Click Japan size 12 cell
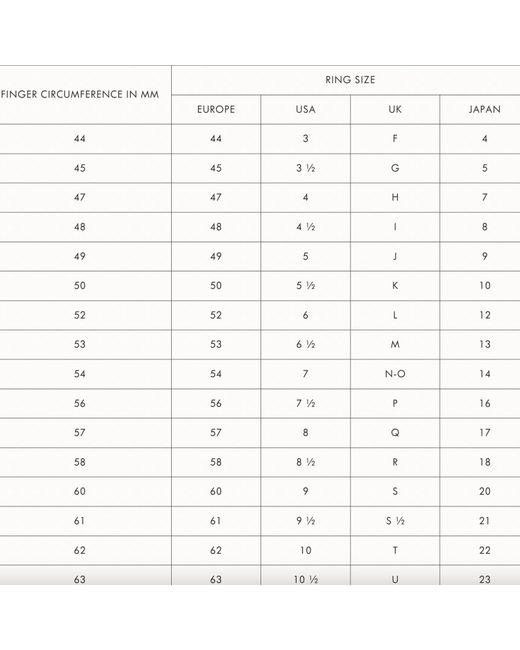 (484, 315)
